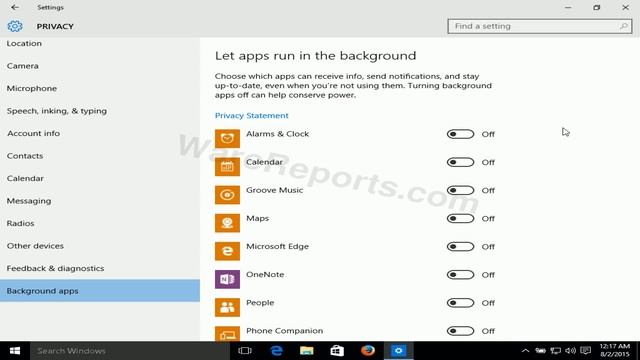Click the Calendar app icon in the list
The width and height of the screenshot is (640, 360).
click(x=227, y=167)
